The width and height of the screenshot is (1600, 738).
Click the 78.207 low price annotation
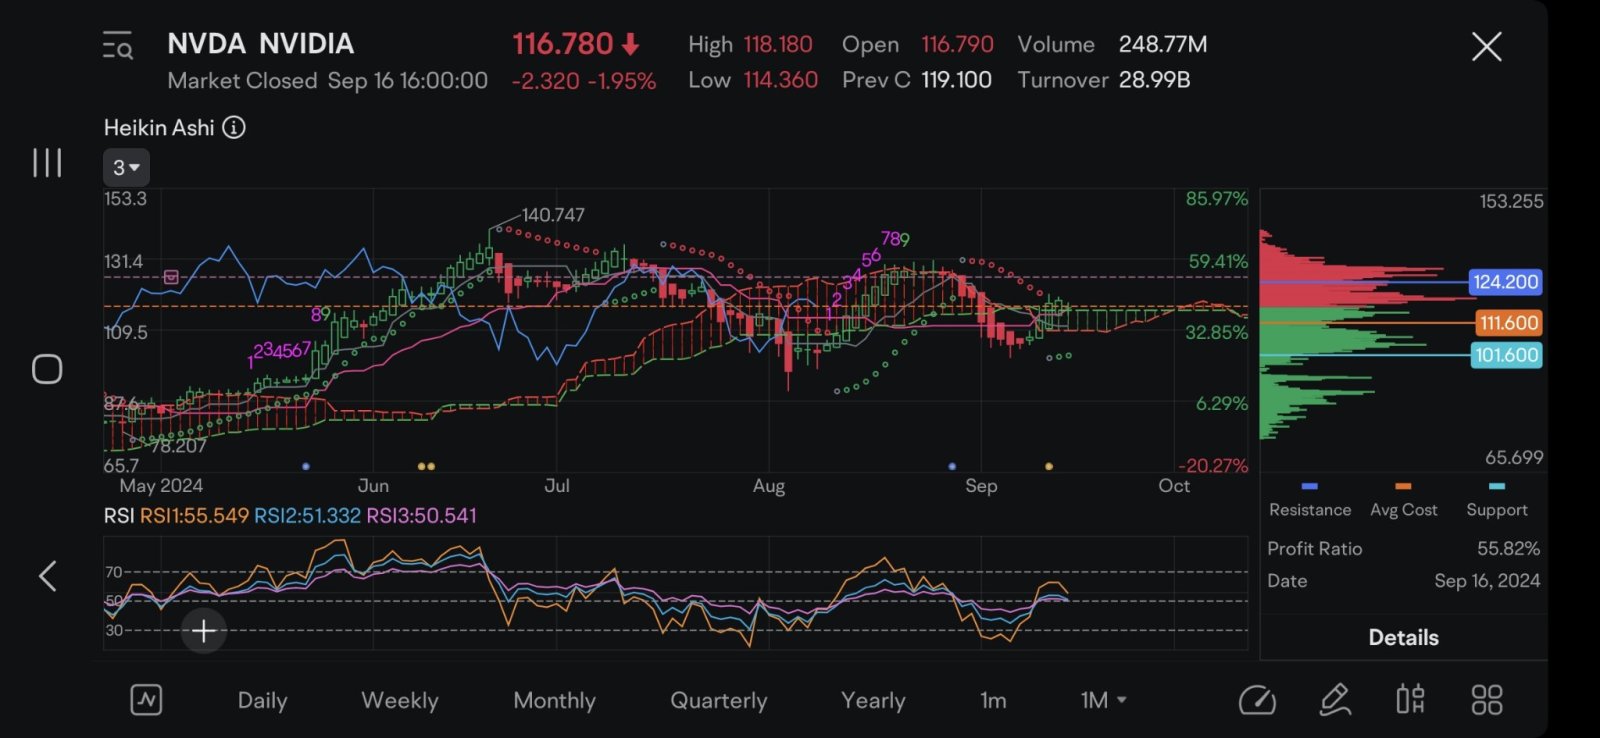(x=178, y=446)
